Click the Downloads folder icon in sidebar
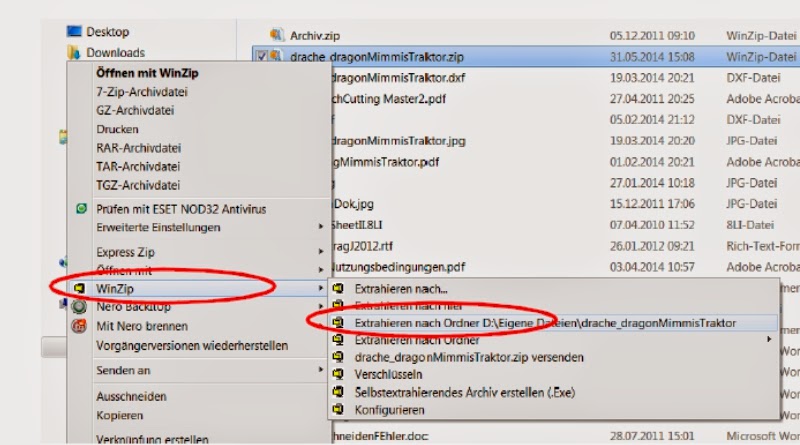800x445 pixels. click(74, 52)
